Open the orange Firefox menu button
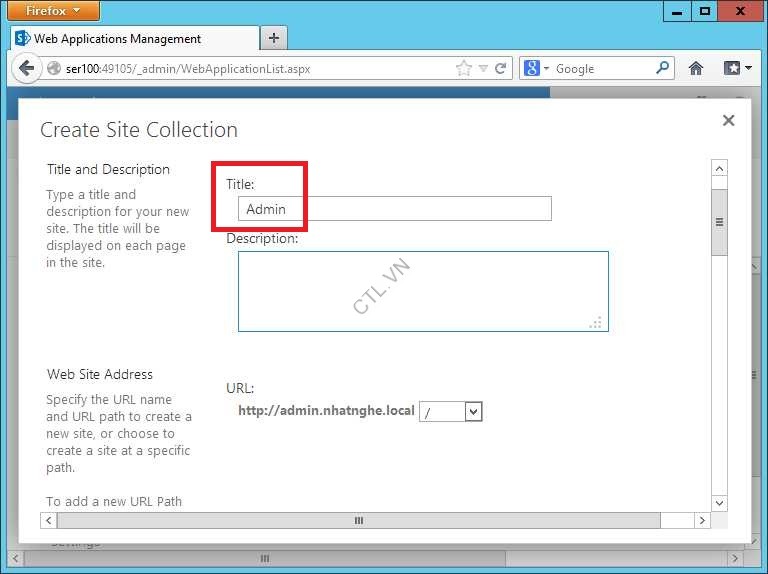The image size is (768, 574). point(54,11)
